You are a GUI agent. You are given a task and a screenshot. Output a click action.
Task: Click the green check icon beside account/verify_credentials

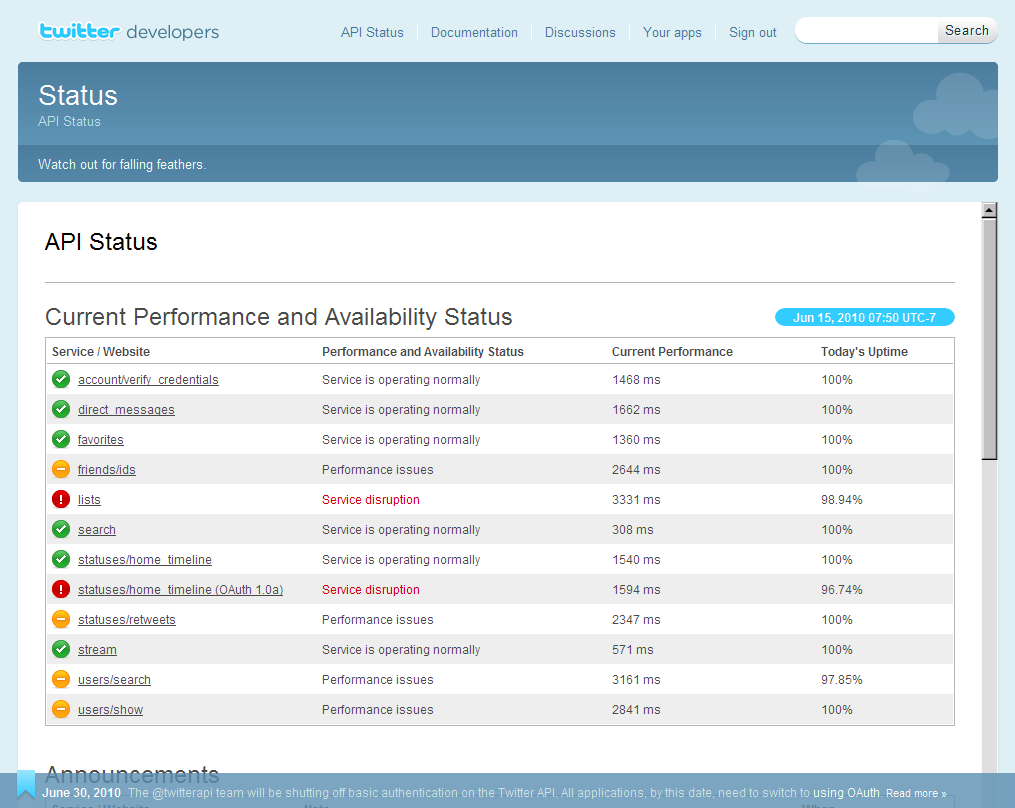61,379
